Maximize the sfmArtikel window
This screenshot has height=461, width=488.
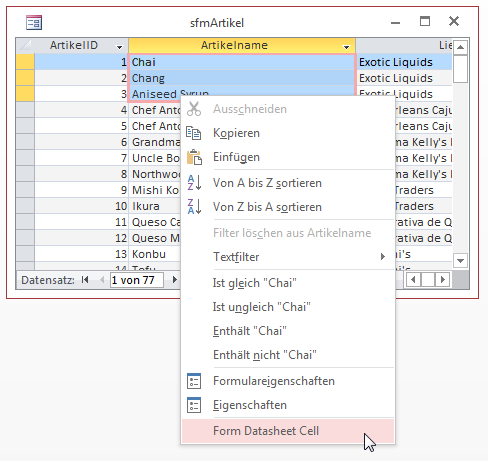click(425, 21)
